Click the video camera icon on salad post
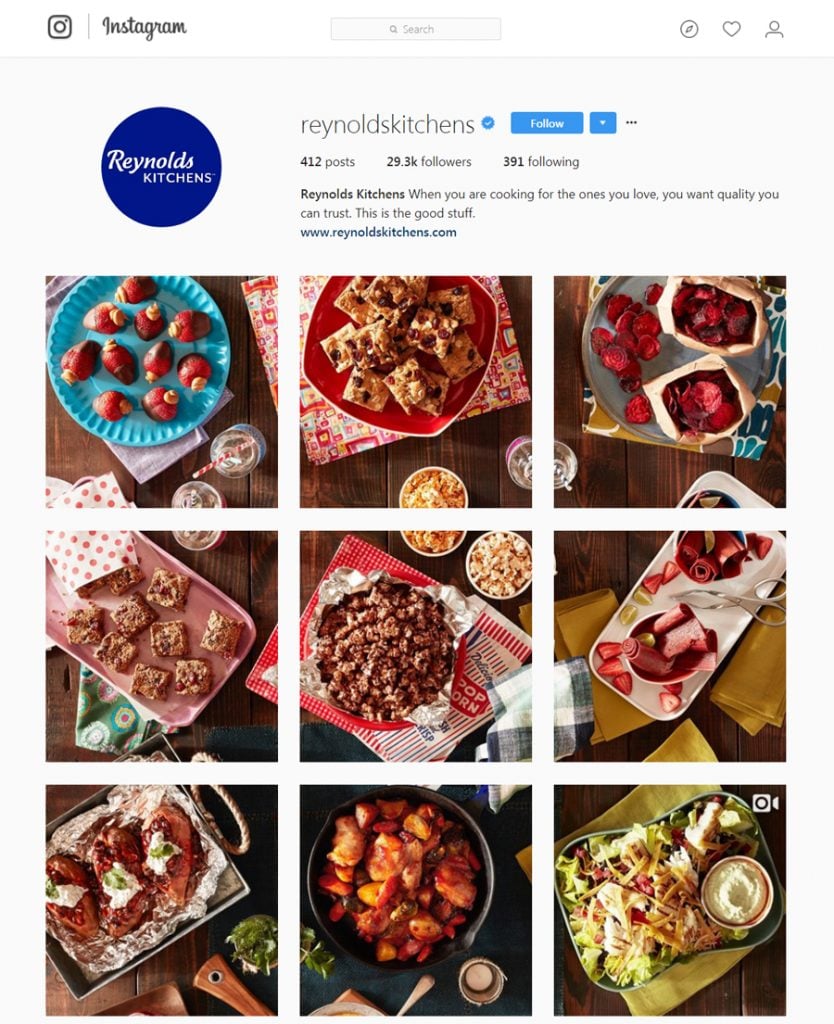Screen dimensions: 834x1024 coord(765,803)
